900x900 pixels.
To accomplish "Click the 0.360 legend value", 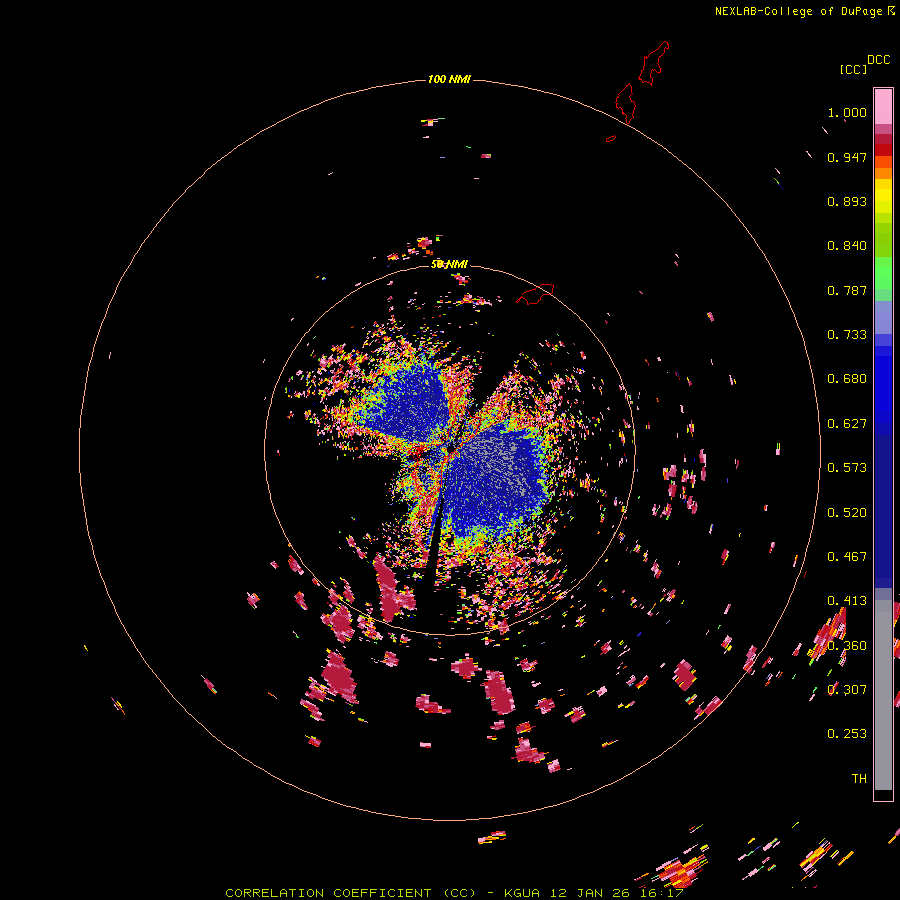I will coord(847,646).
